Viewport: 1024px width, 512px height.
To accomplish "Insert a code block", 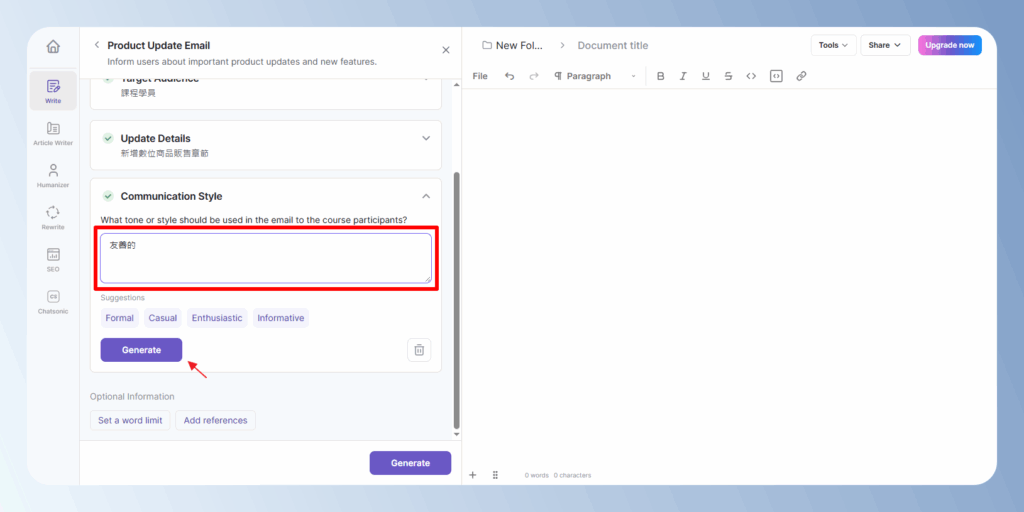I will (776, 76).
